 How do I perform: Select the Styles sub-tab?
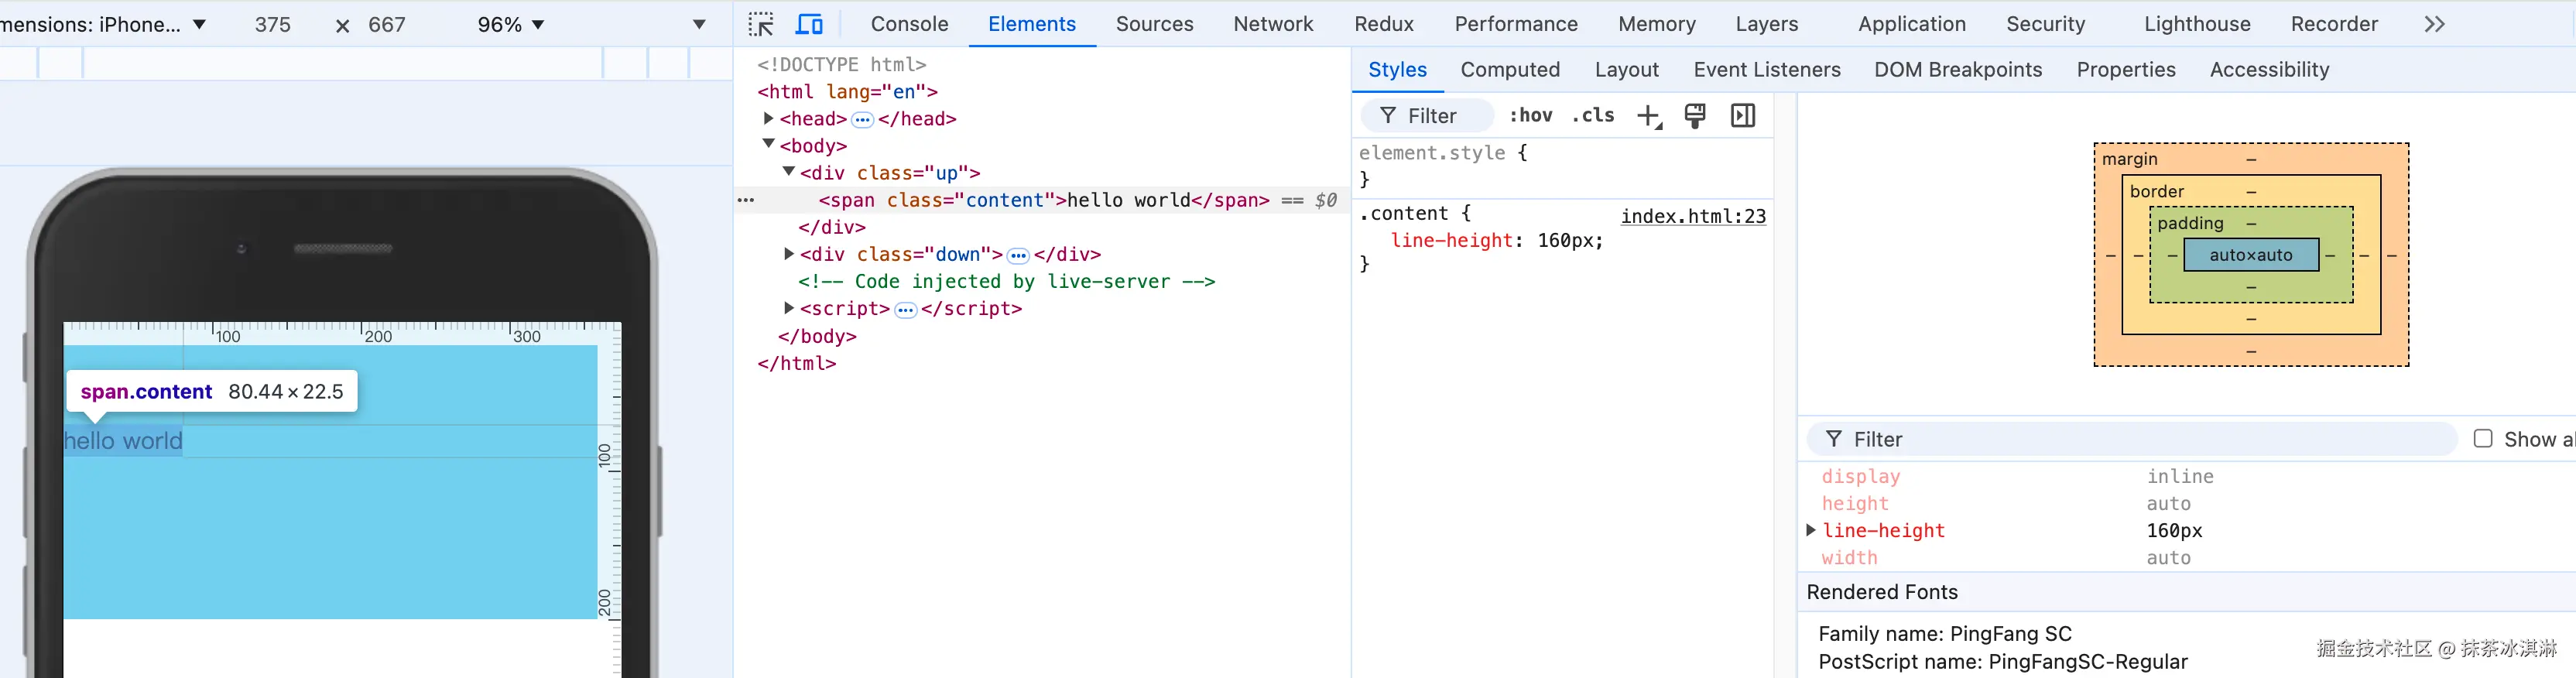click(1397, 70)
